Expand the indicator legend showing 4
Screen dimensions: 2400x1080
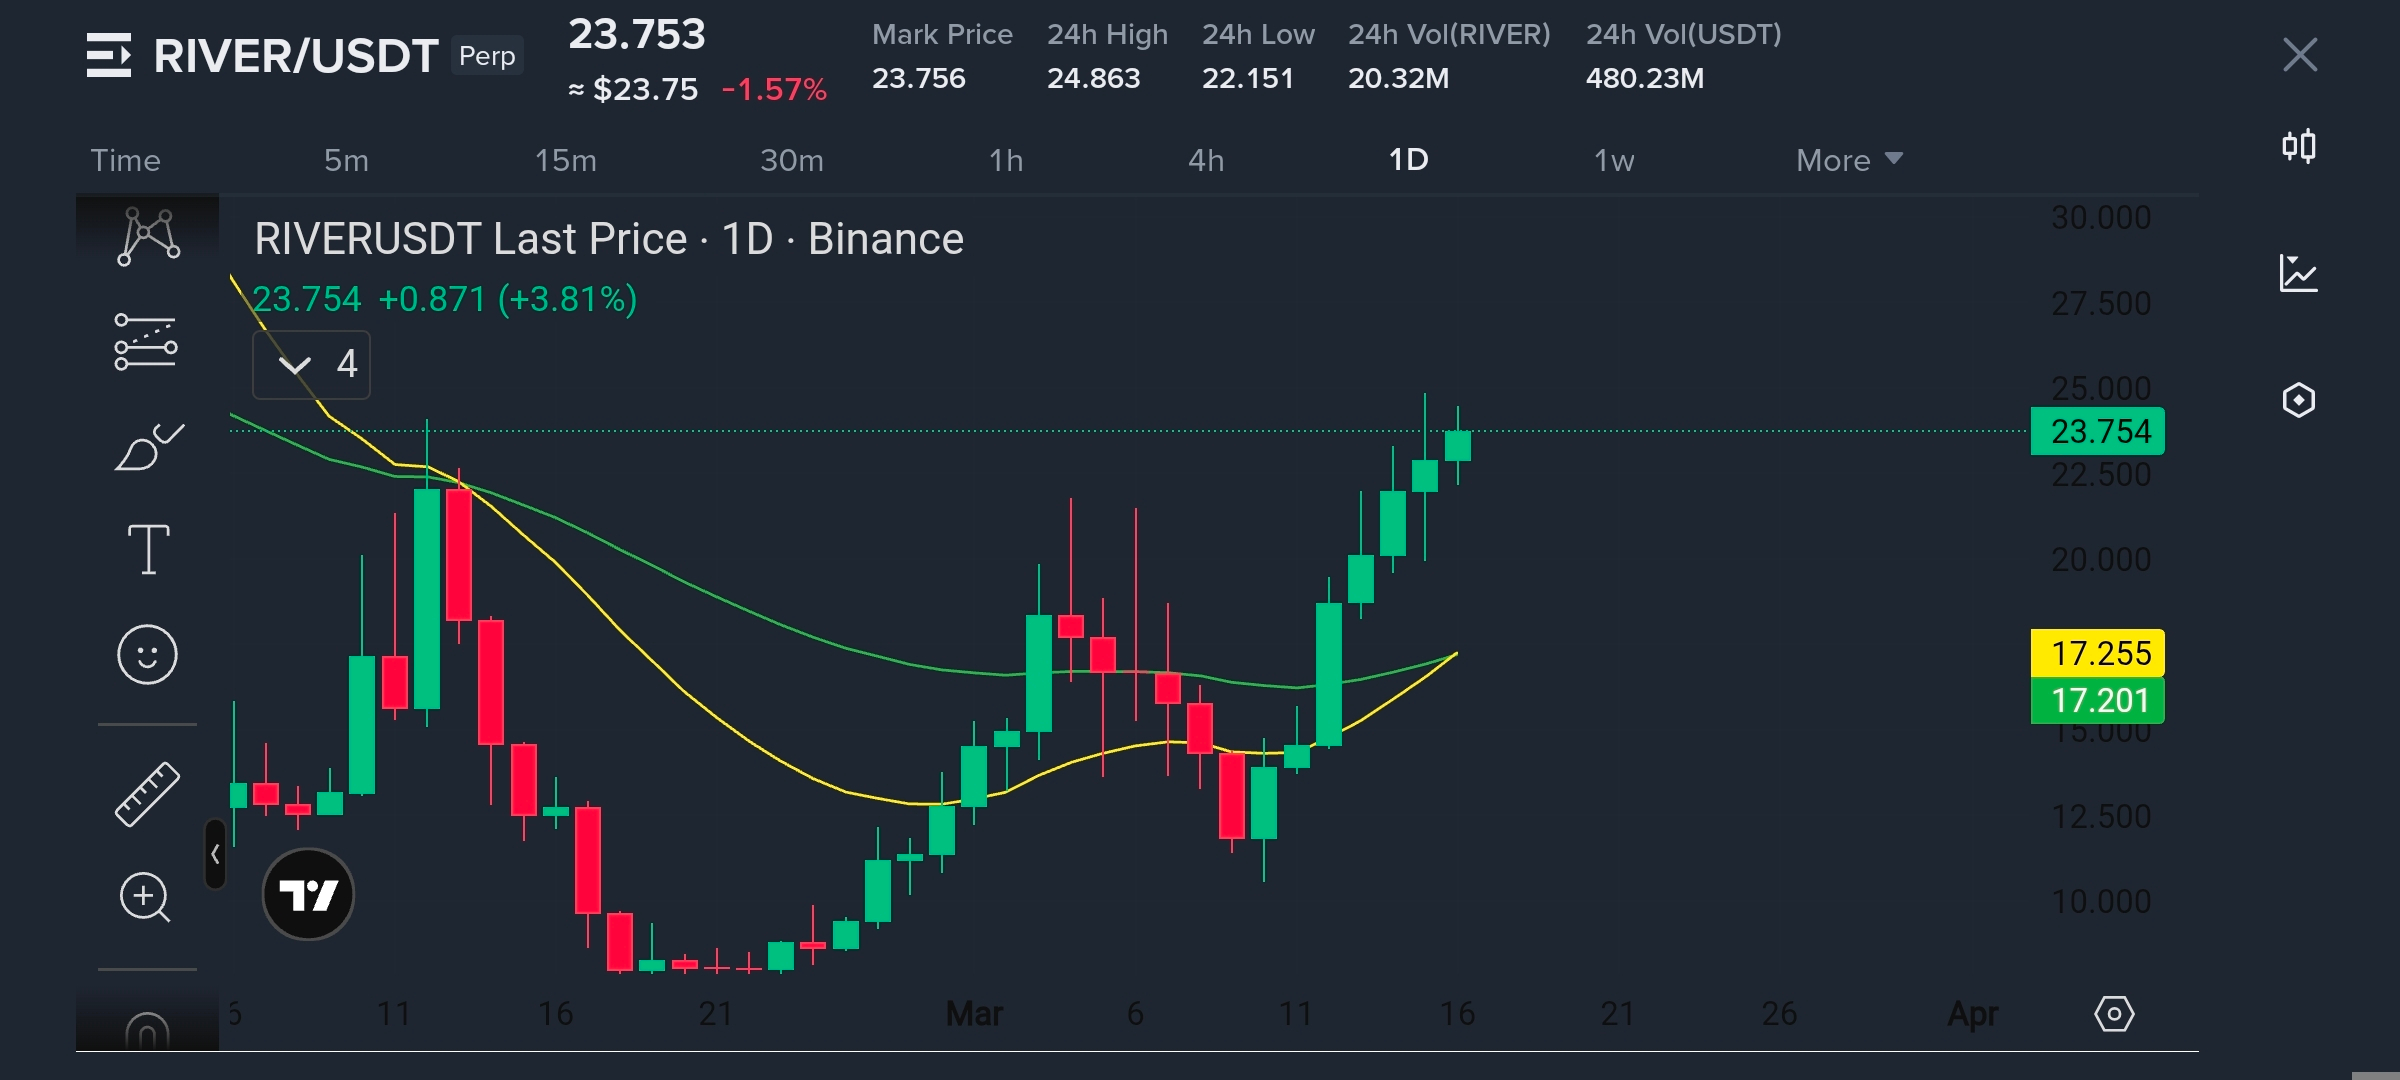[x=311, y=365]
